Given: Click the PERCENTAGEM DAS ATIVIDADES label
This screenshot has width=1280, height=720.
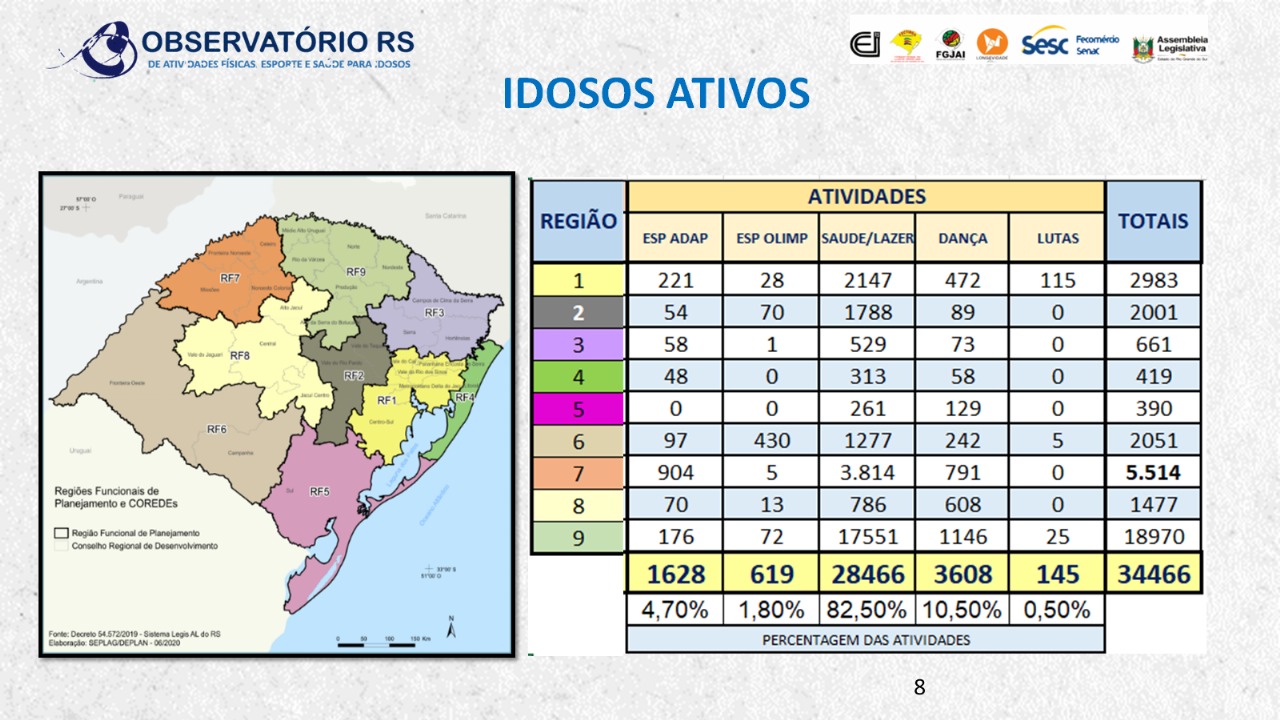Looking at the screenshot, I should click(x=866, y=639).
